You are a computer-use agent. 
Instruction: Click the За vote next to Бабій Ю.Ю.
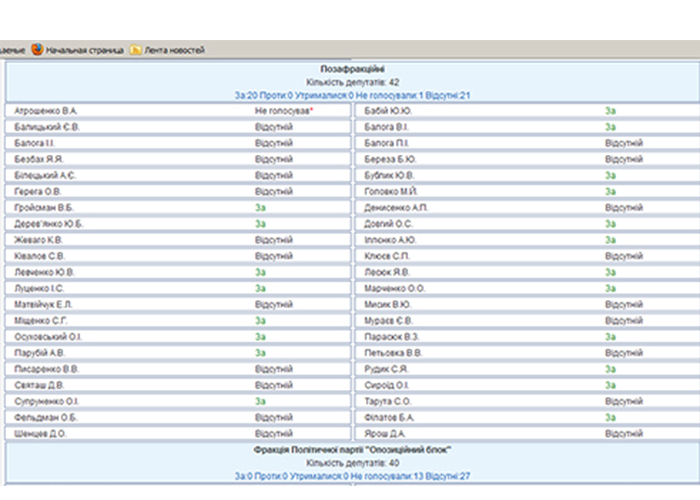pyautogui.click(x=610, y=111)
